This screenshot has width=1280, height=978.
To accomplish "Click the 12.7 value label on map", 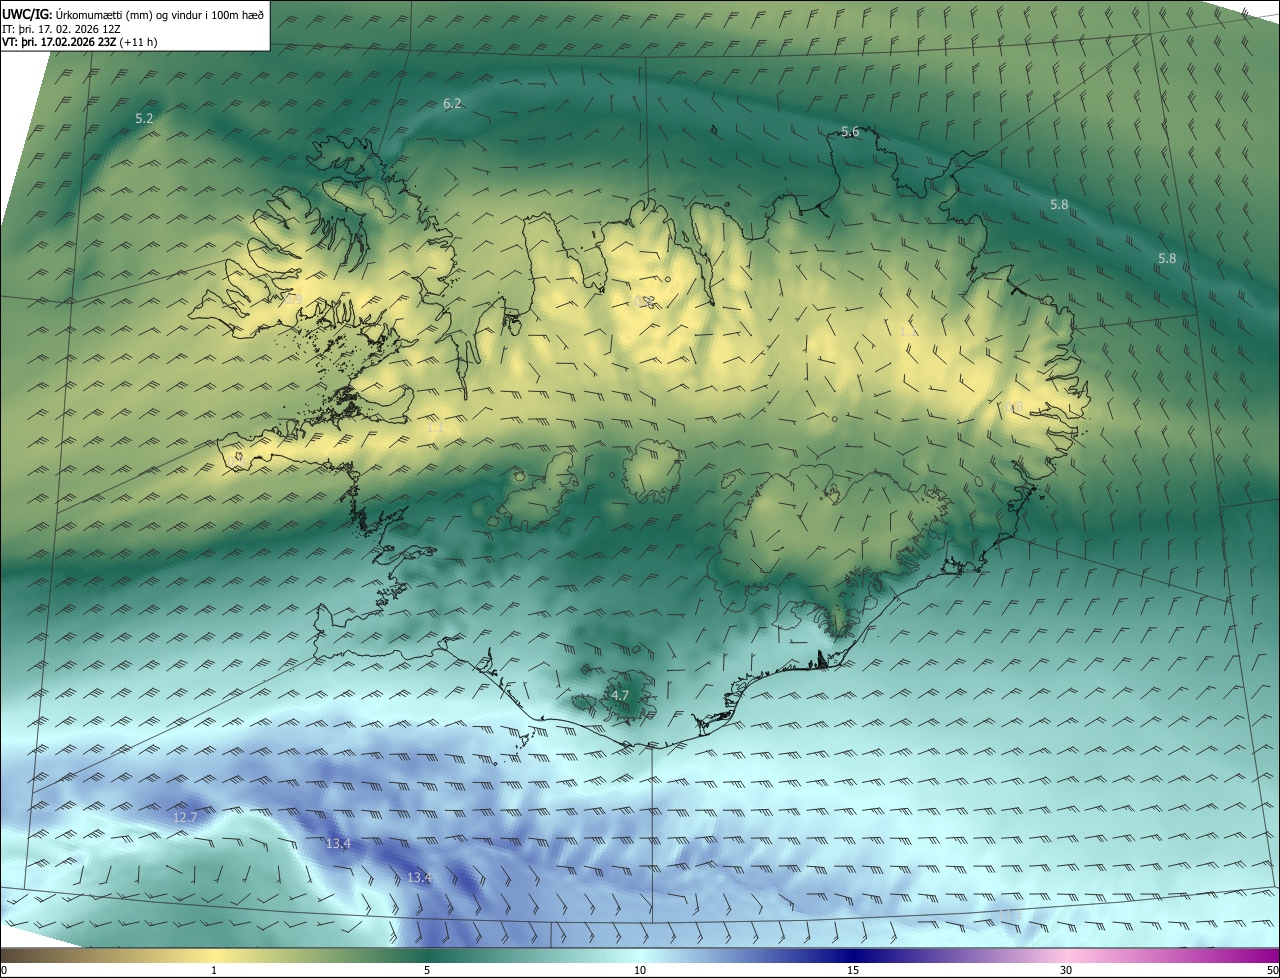I will [185, 818].
